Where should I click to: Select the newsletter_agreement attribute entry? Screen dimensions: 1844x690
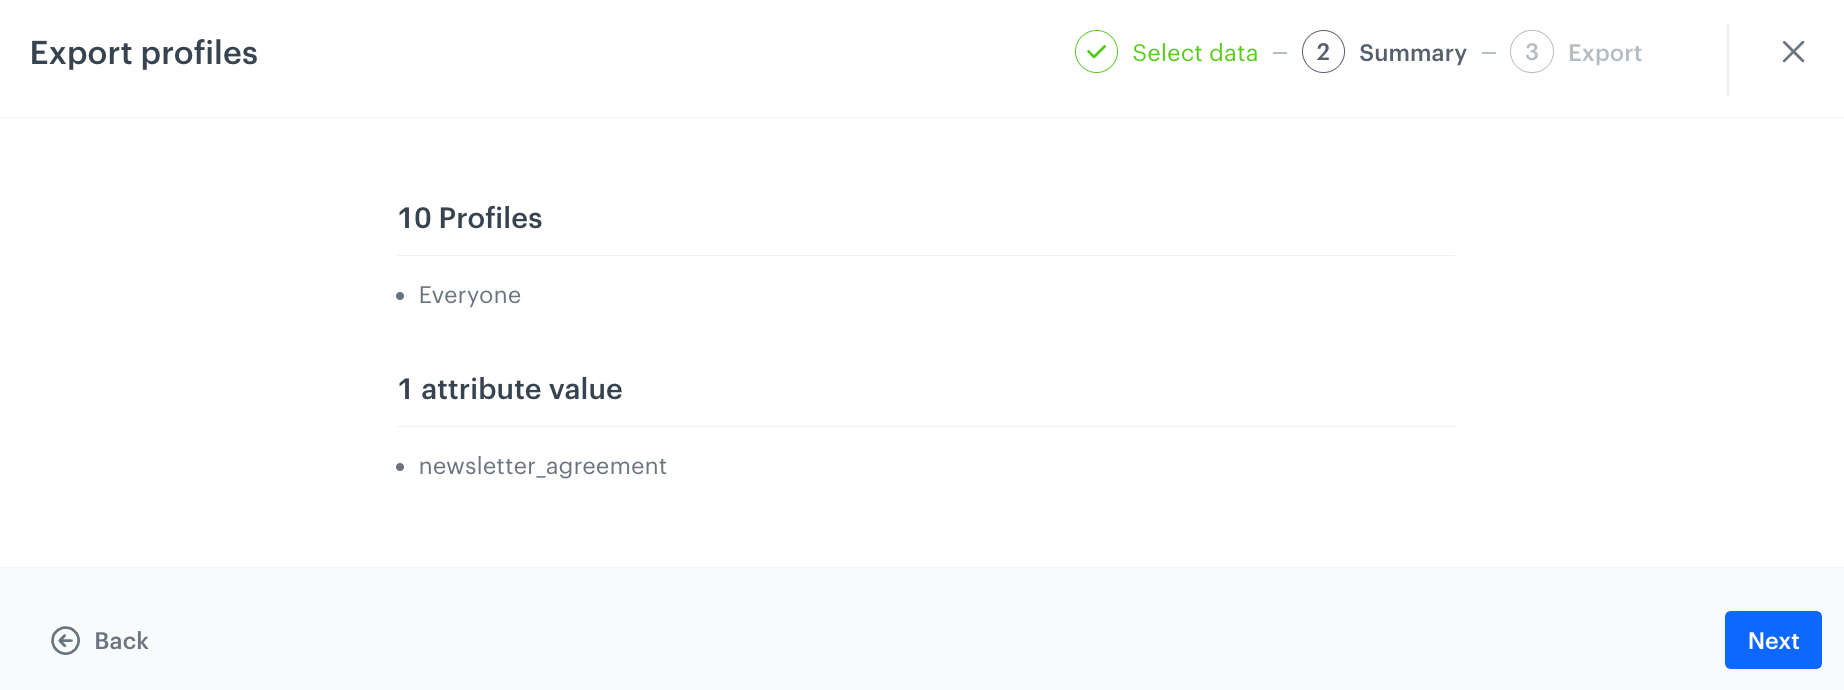(542, 466)
